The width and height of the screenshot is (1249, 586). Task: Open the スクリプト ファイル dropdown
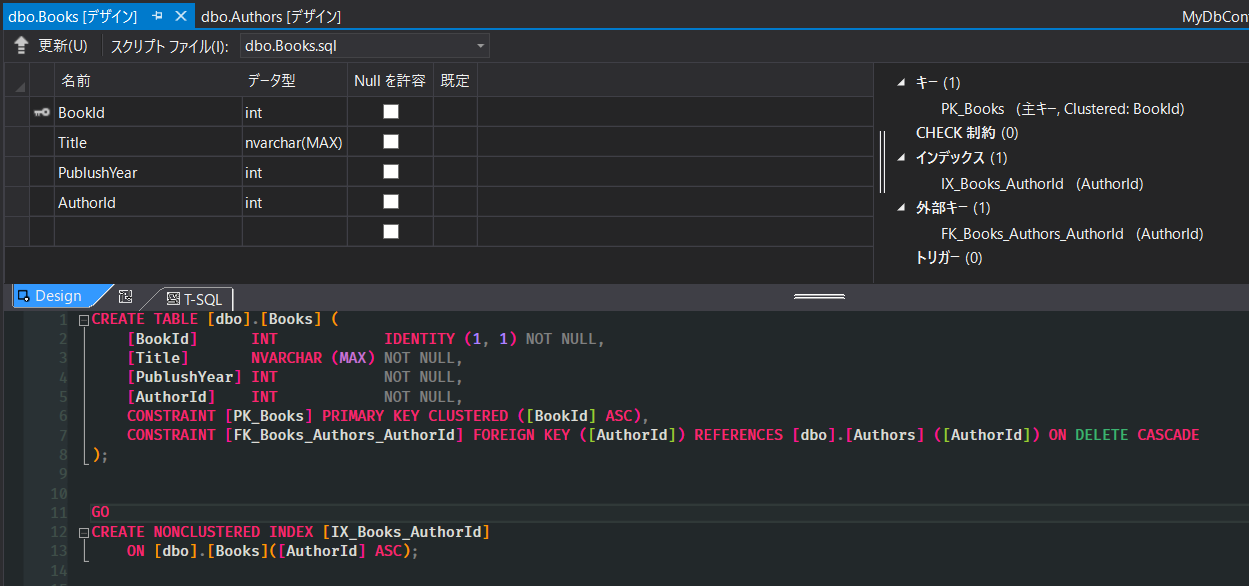pyautogui.click(x=479, y=45)
